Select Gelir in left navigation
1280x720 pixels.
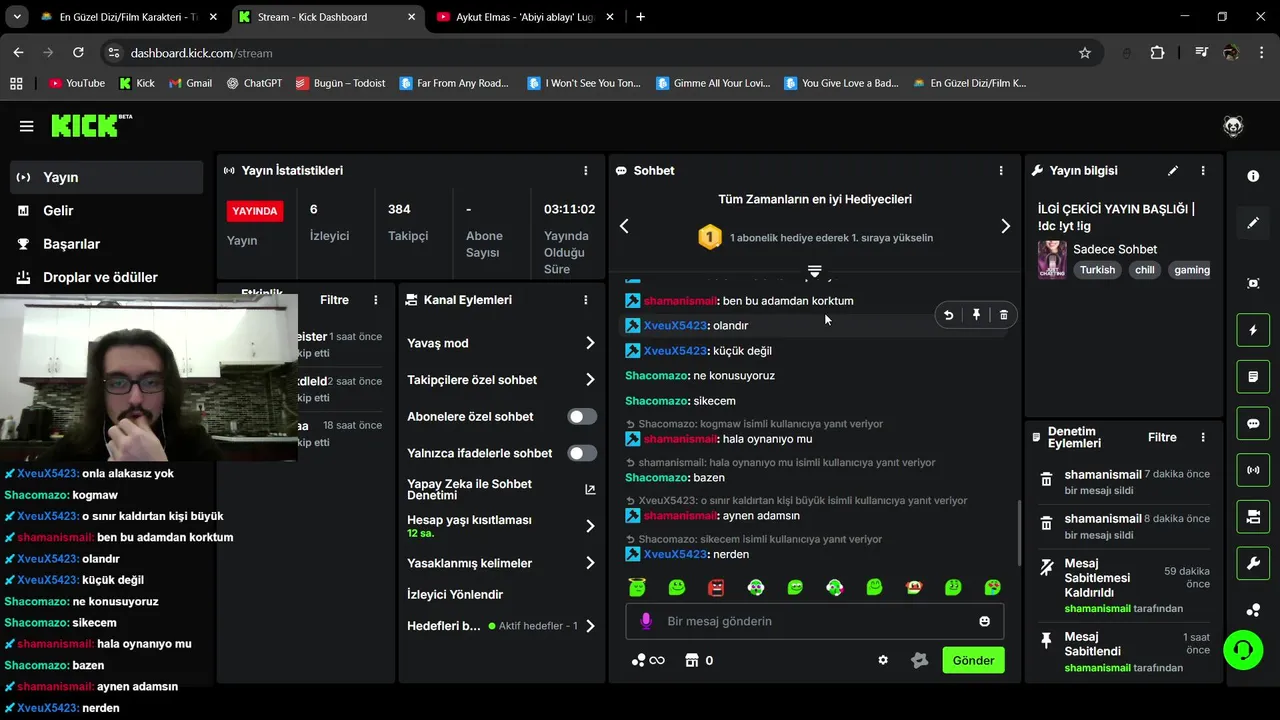(x=107, y=210)
